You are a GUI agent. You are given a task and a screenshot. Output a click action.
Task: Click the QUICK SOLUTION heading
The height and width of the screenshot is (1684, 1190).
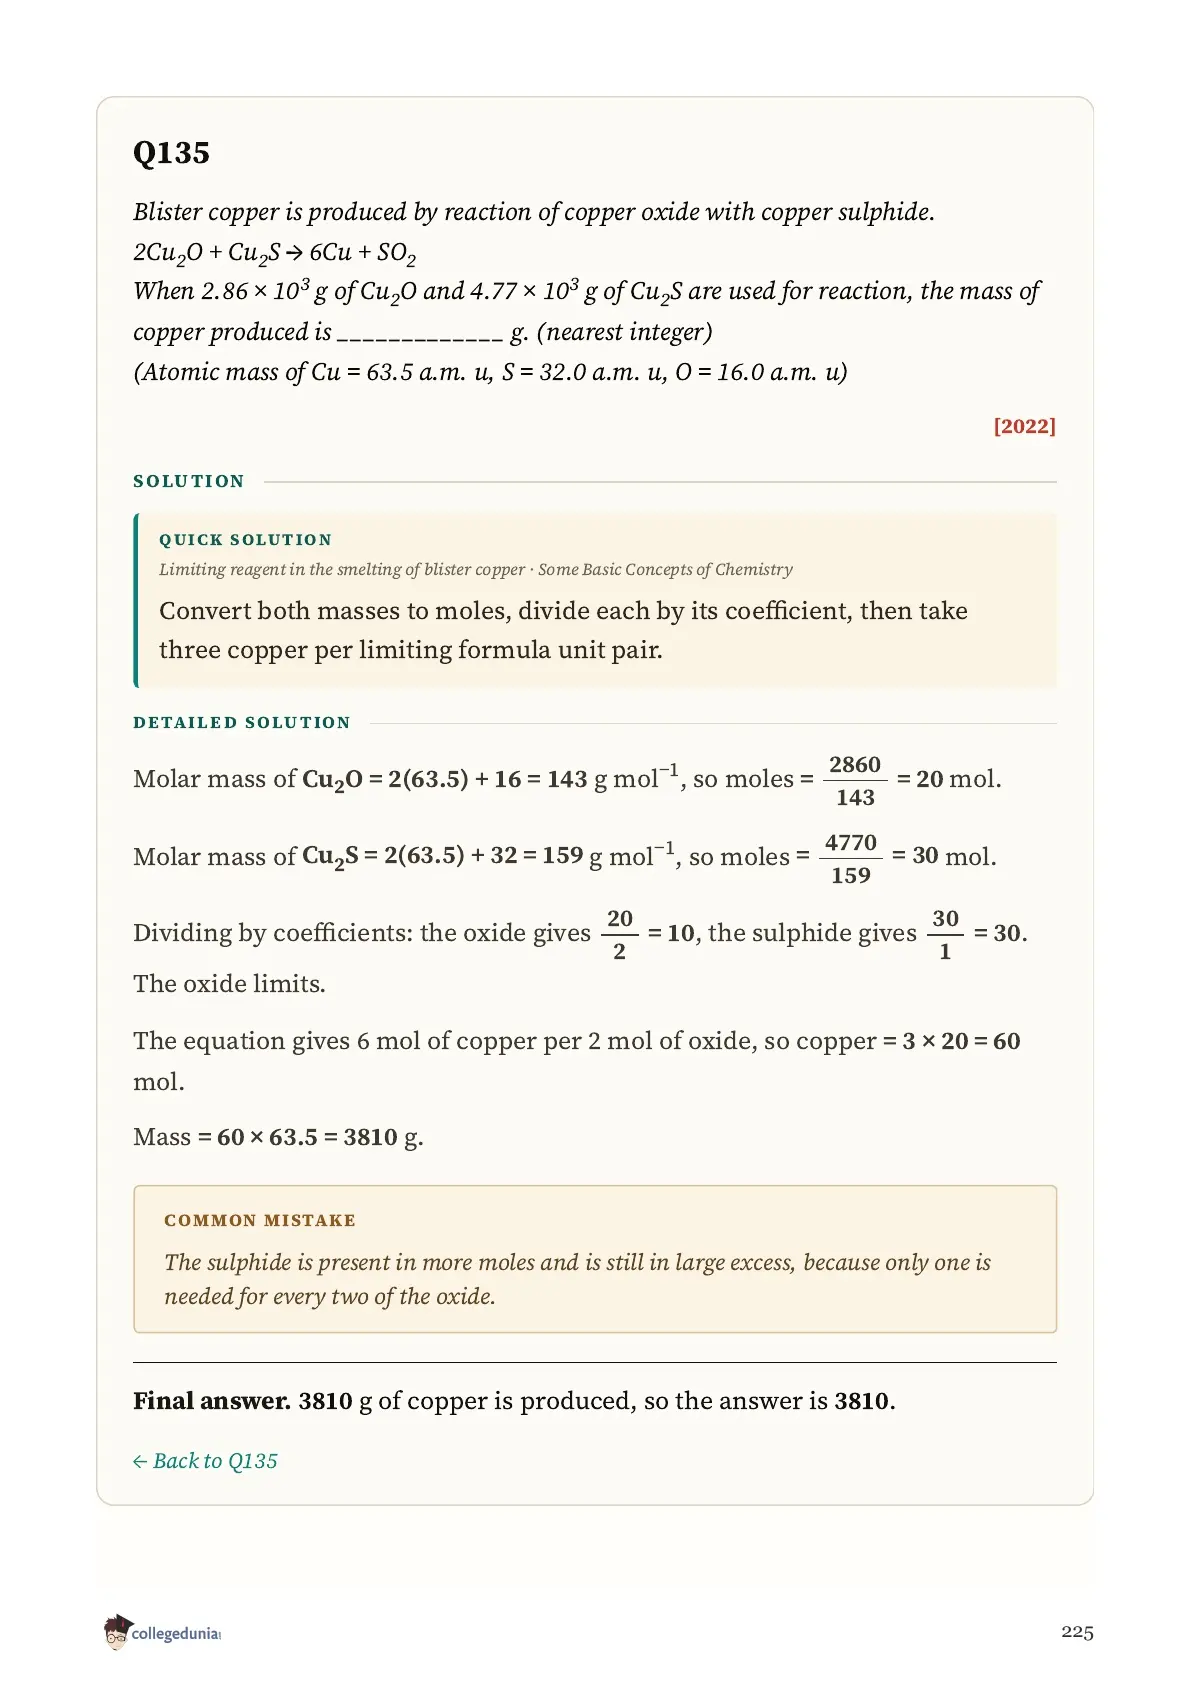245,540
